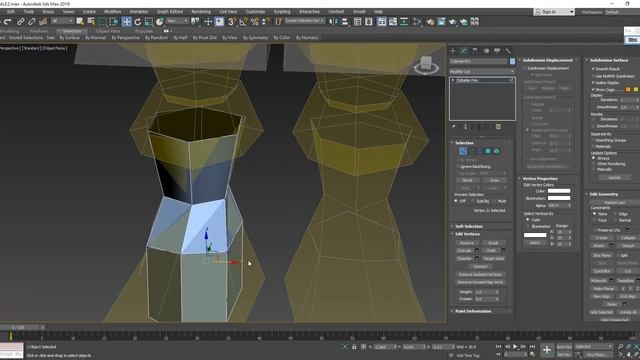Activate the Select and Move tool

pyautogui.click(x=127, y=22)
